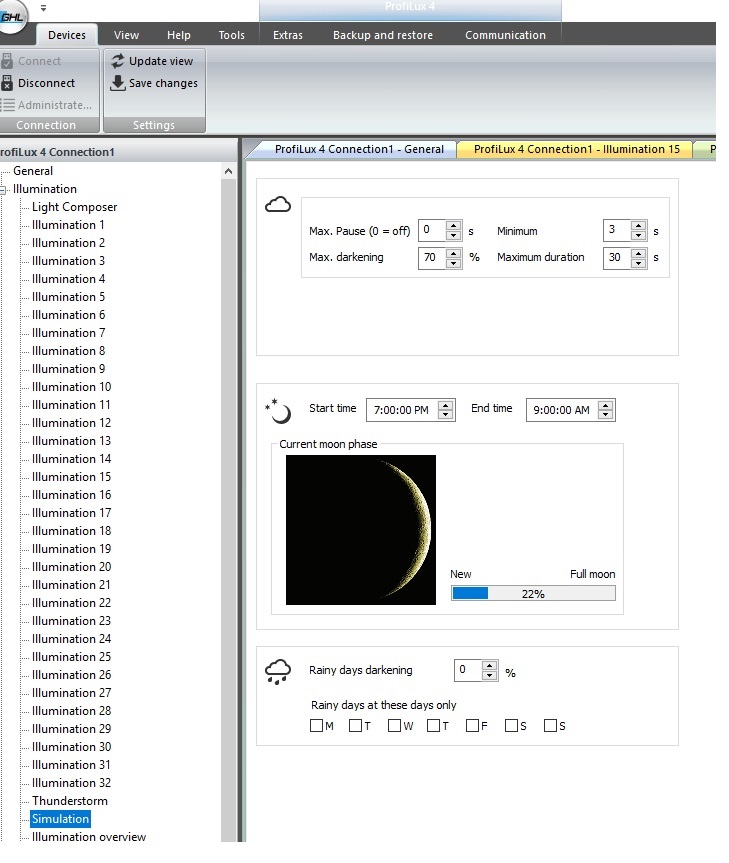The width and height of the screenshot is (729, 863).
Task: Switch to ProfiLux 4 Connection1 - General tab
Action: coord(359,149)
